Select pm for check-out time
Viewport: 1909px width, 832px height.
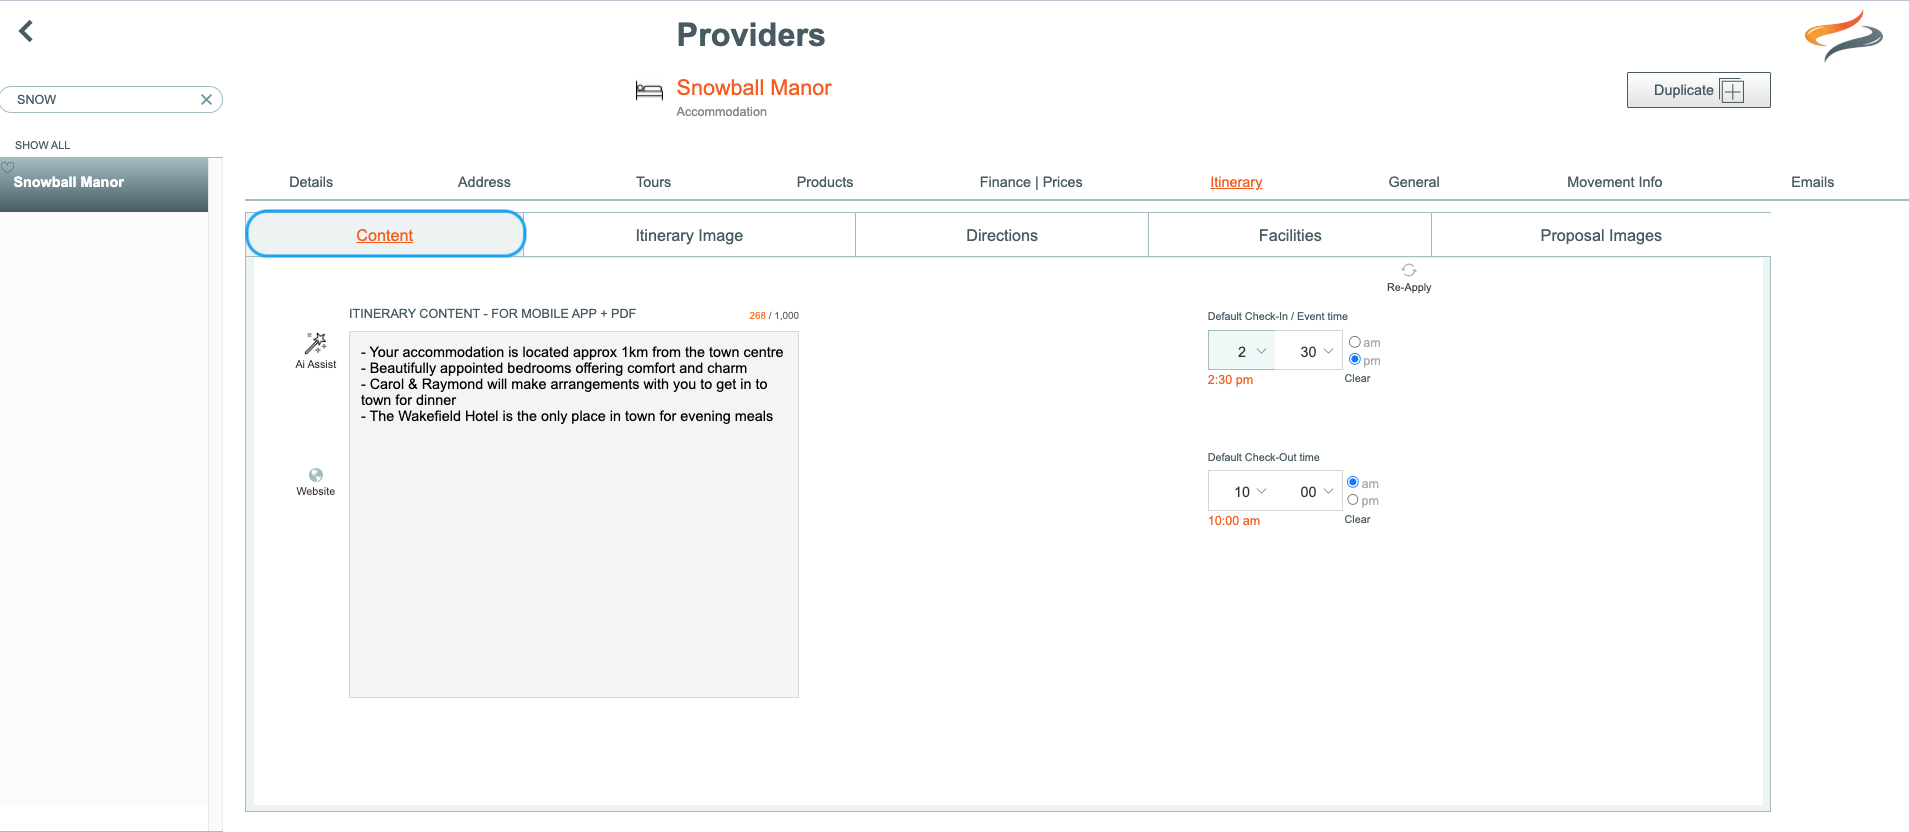tap(1353, 500)
